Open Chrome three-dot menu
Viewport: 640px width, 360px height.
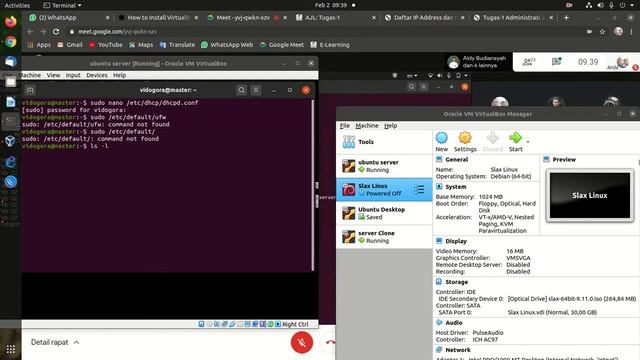coord(631,31)
